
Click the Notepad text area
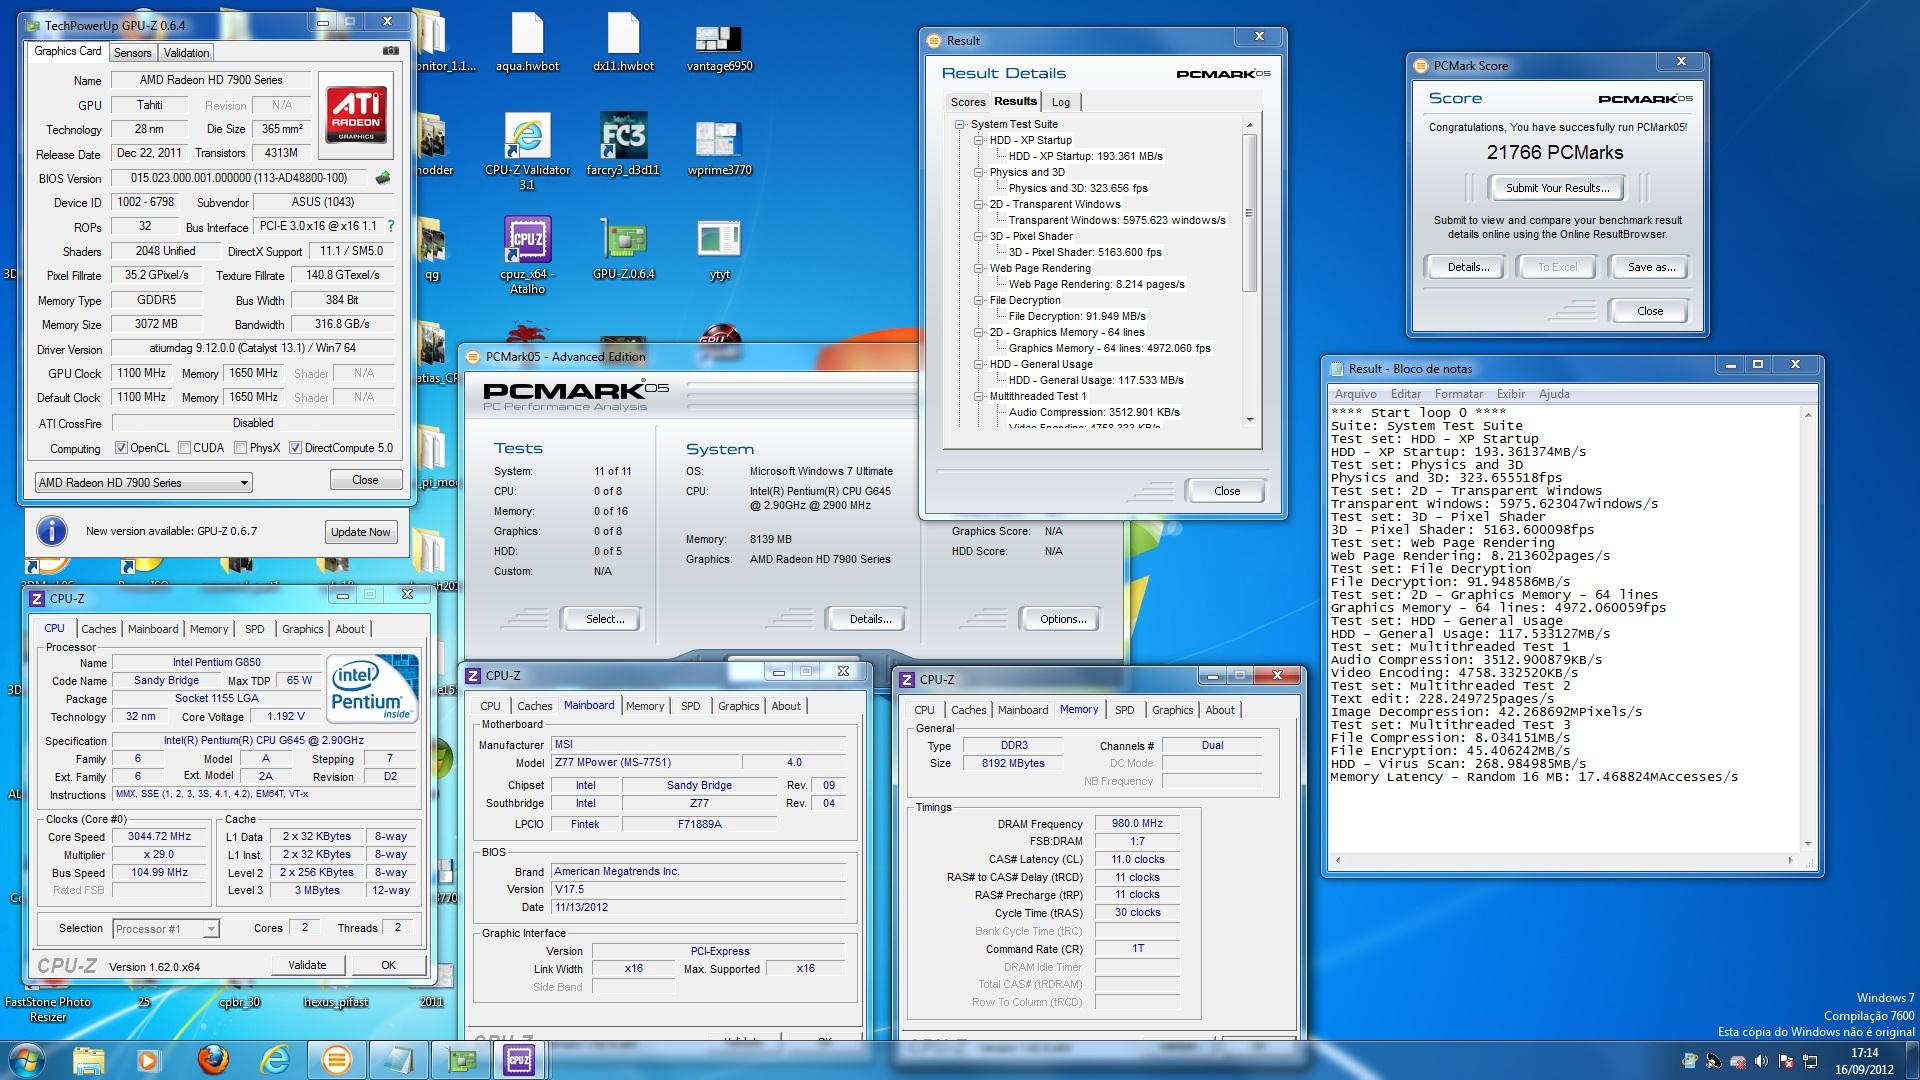1565,628
